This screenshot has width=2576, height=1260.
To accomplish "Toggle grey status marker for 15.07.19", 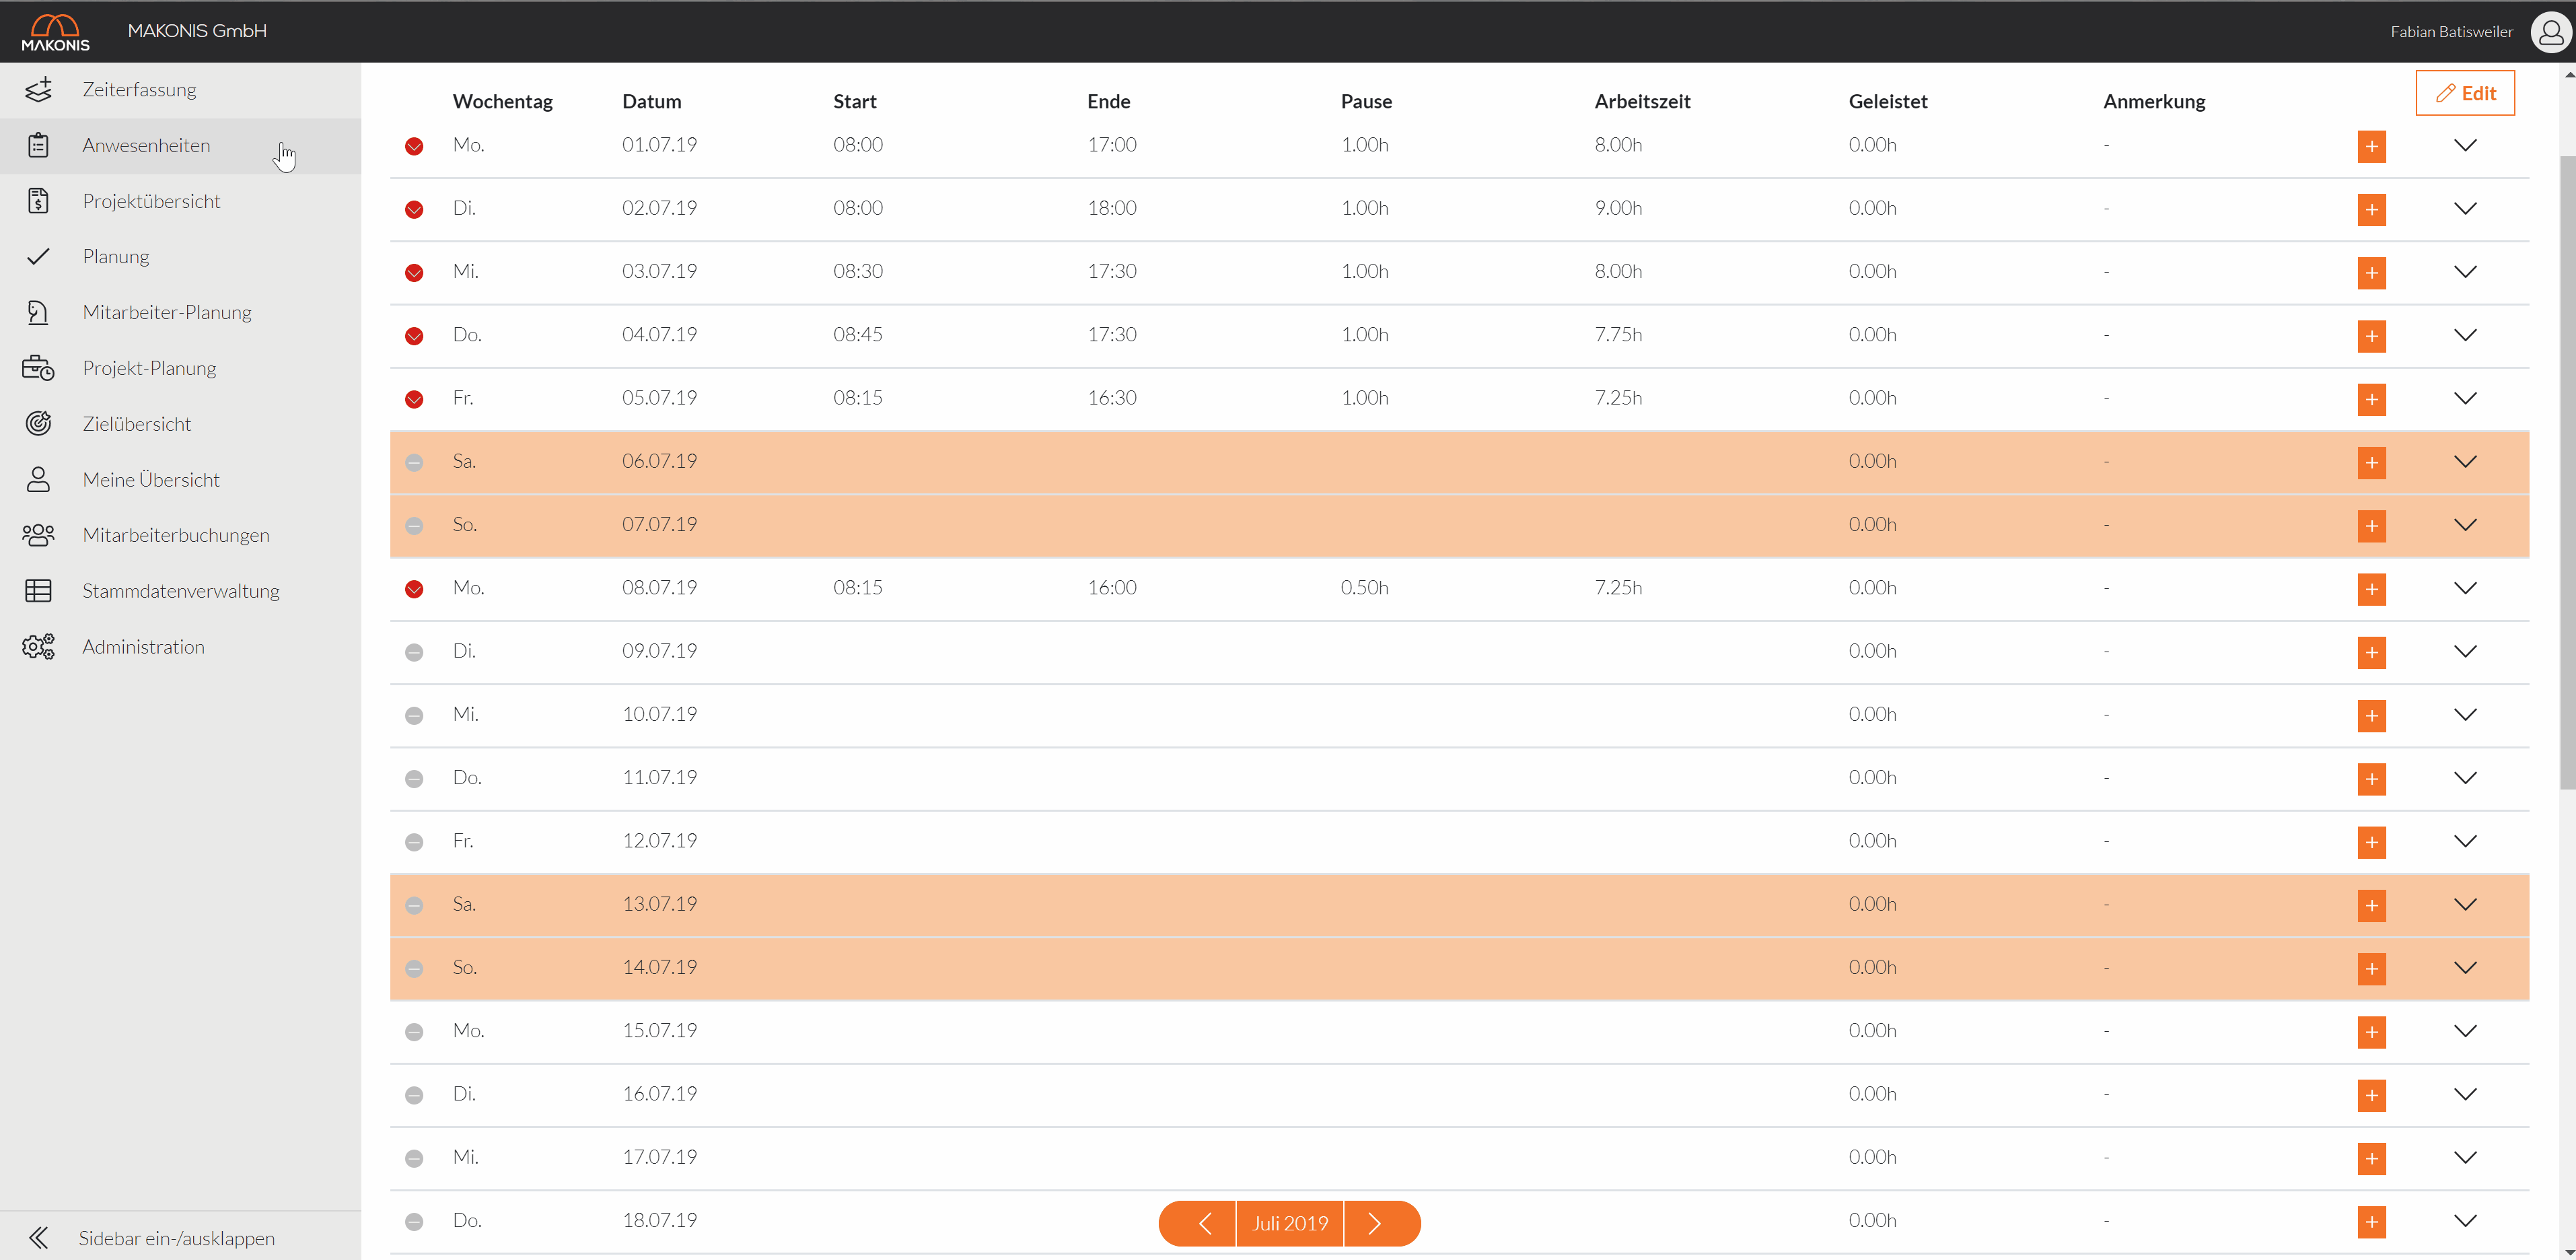I will coord(414,1031).
